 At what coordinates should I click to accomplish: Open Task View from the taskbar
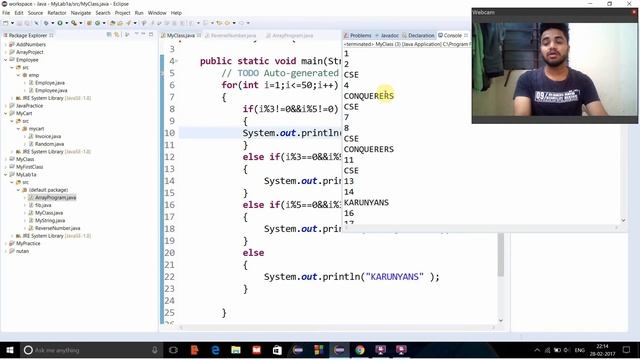tap(173, 350)
